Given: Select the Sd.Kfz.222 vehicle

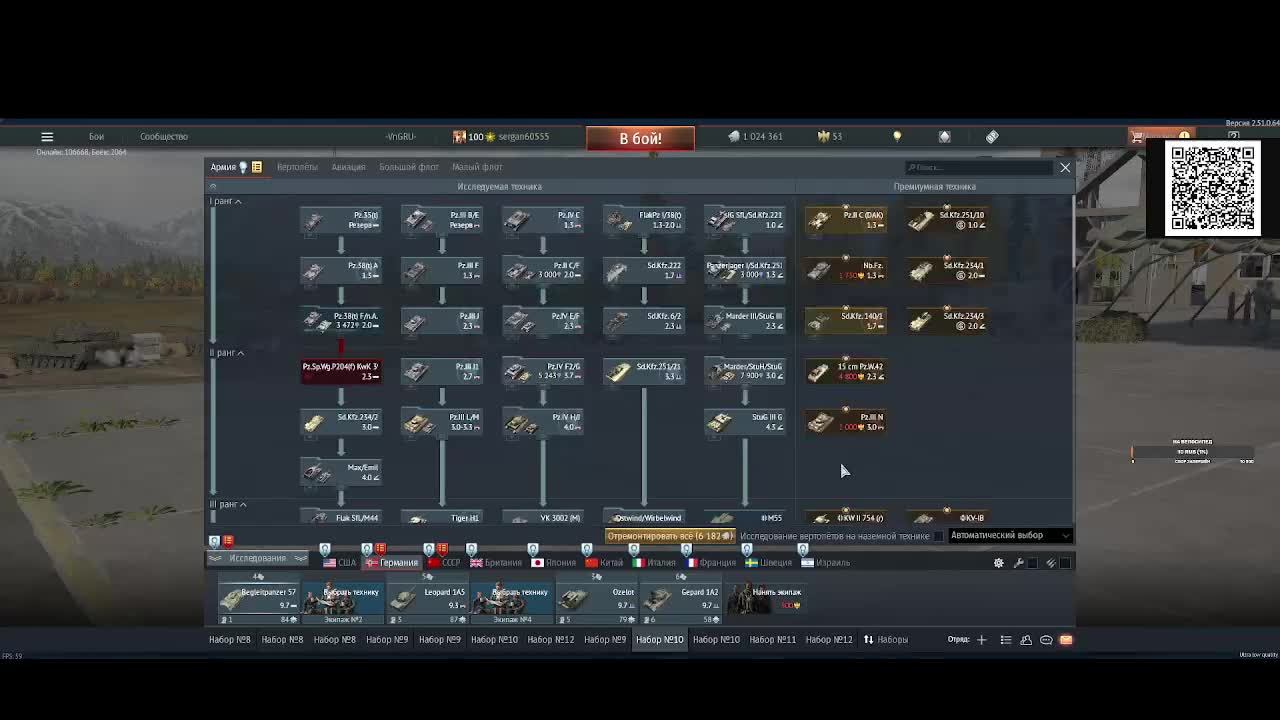Looking at the screenshot, I should coord(643,270).
